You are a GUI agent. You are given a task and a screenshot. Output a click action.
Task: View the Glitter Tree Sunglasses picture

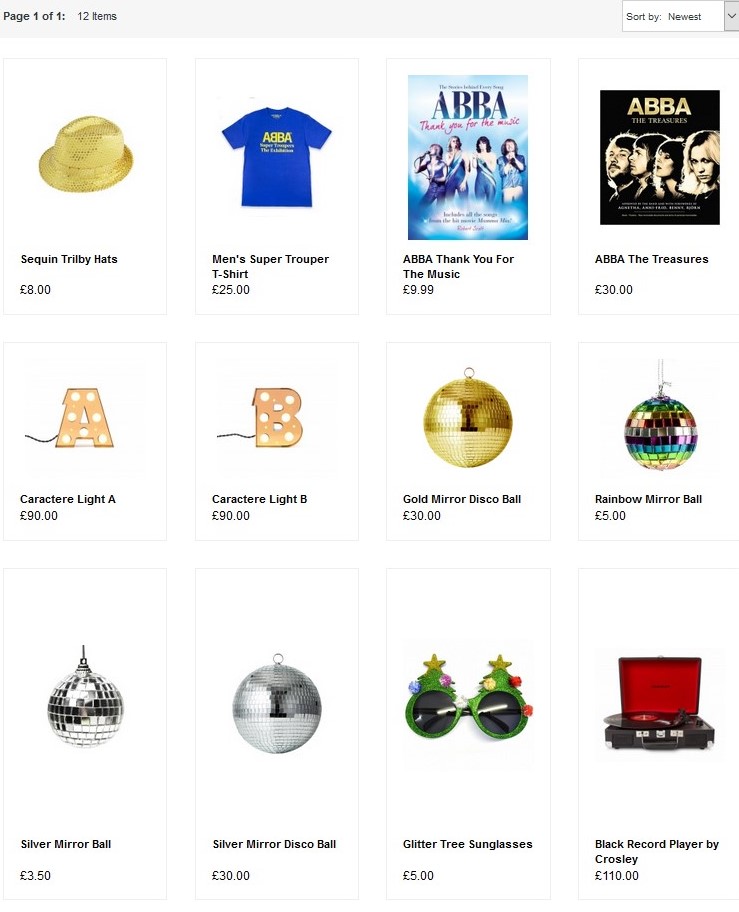[469, 703]
